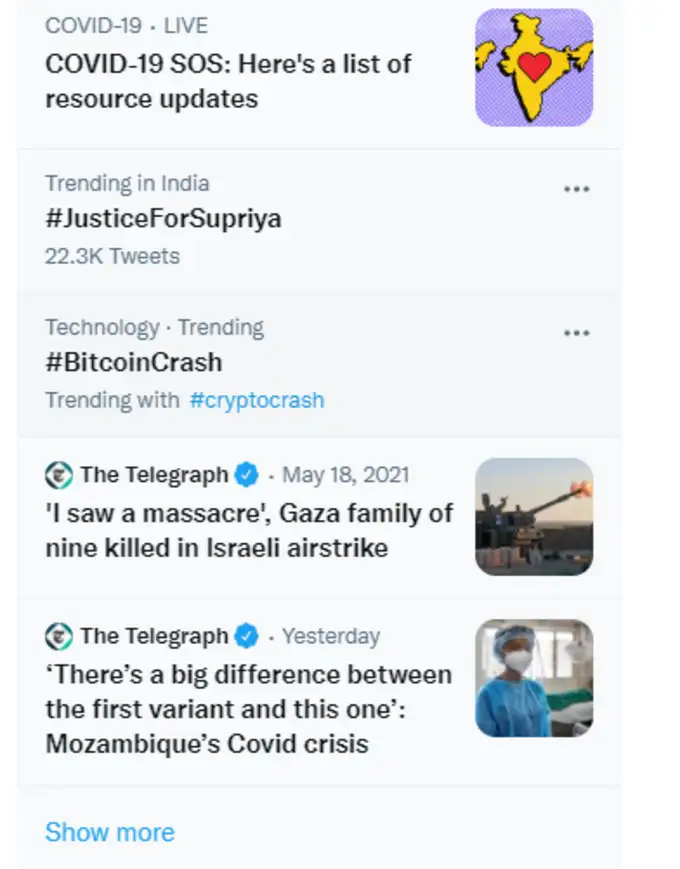Open more options for #JusticeForSupriya trend

(x=576, y=189)
